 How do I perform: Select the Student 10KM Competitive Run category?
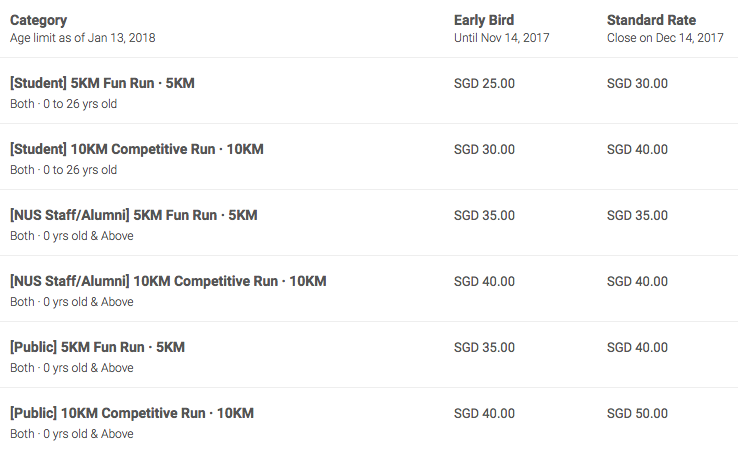[136, 149]
